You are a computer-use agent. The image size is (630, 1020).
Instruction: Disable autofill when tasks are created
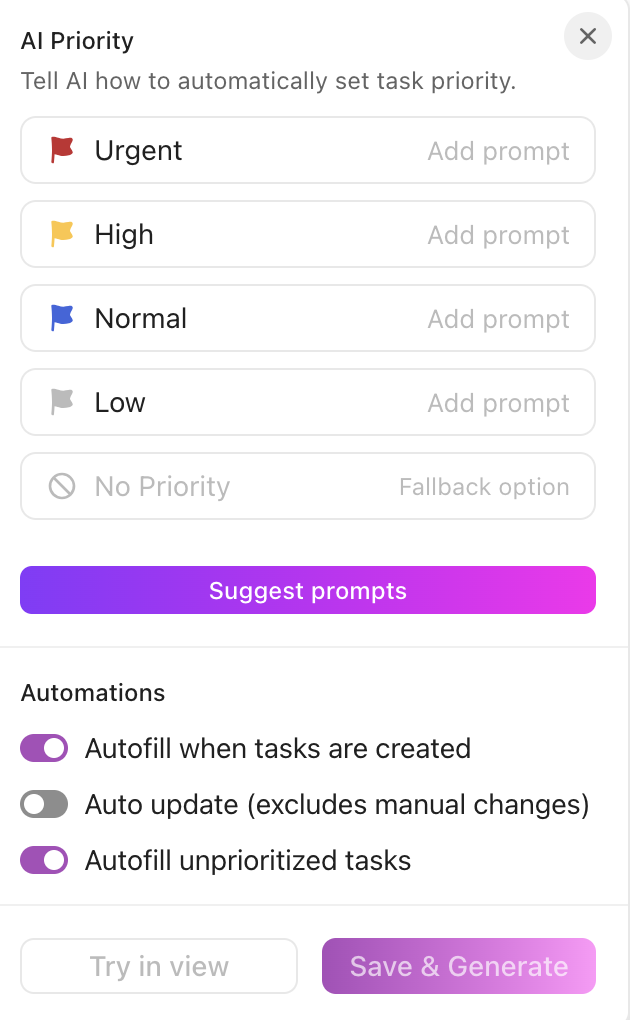click(x=44, y=748)
